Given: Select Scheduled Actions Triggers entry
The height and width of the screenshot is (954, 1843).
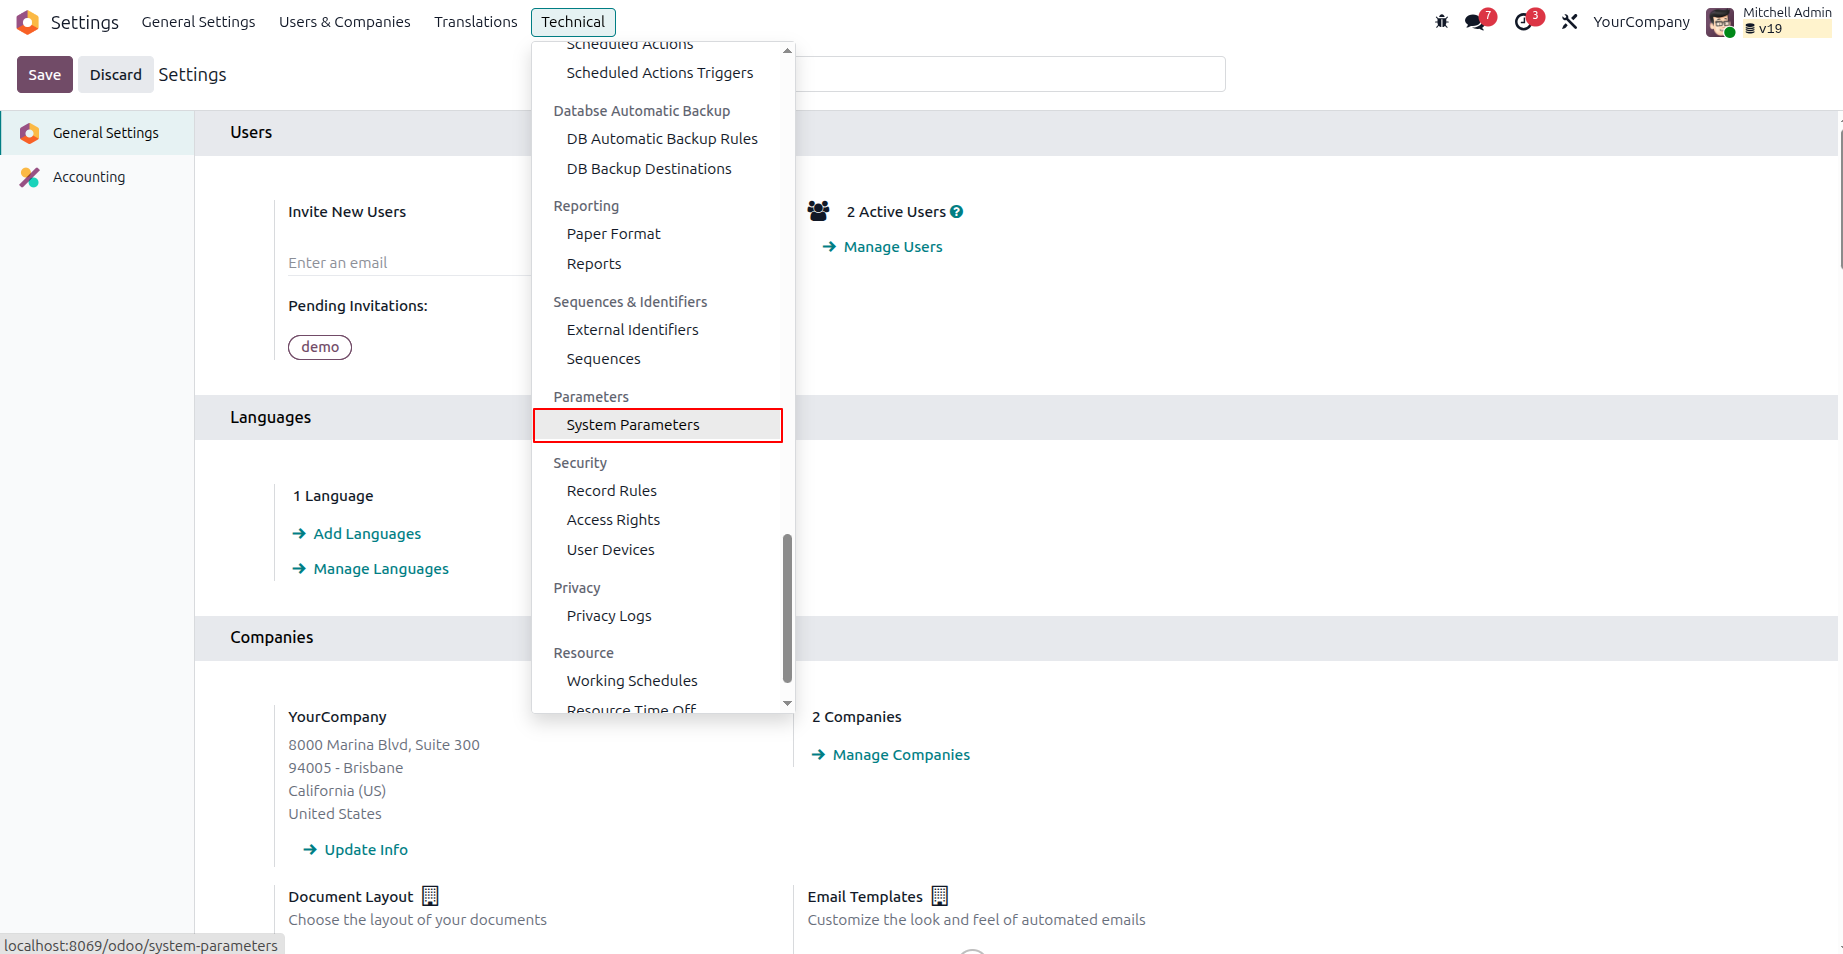Looking at the screenshot, I should tap(660, 73).
